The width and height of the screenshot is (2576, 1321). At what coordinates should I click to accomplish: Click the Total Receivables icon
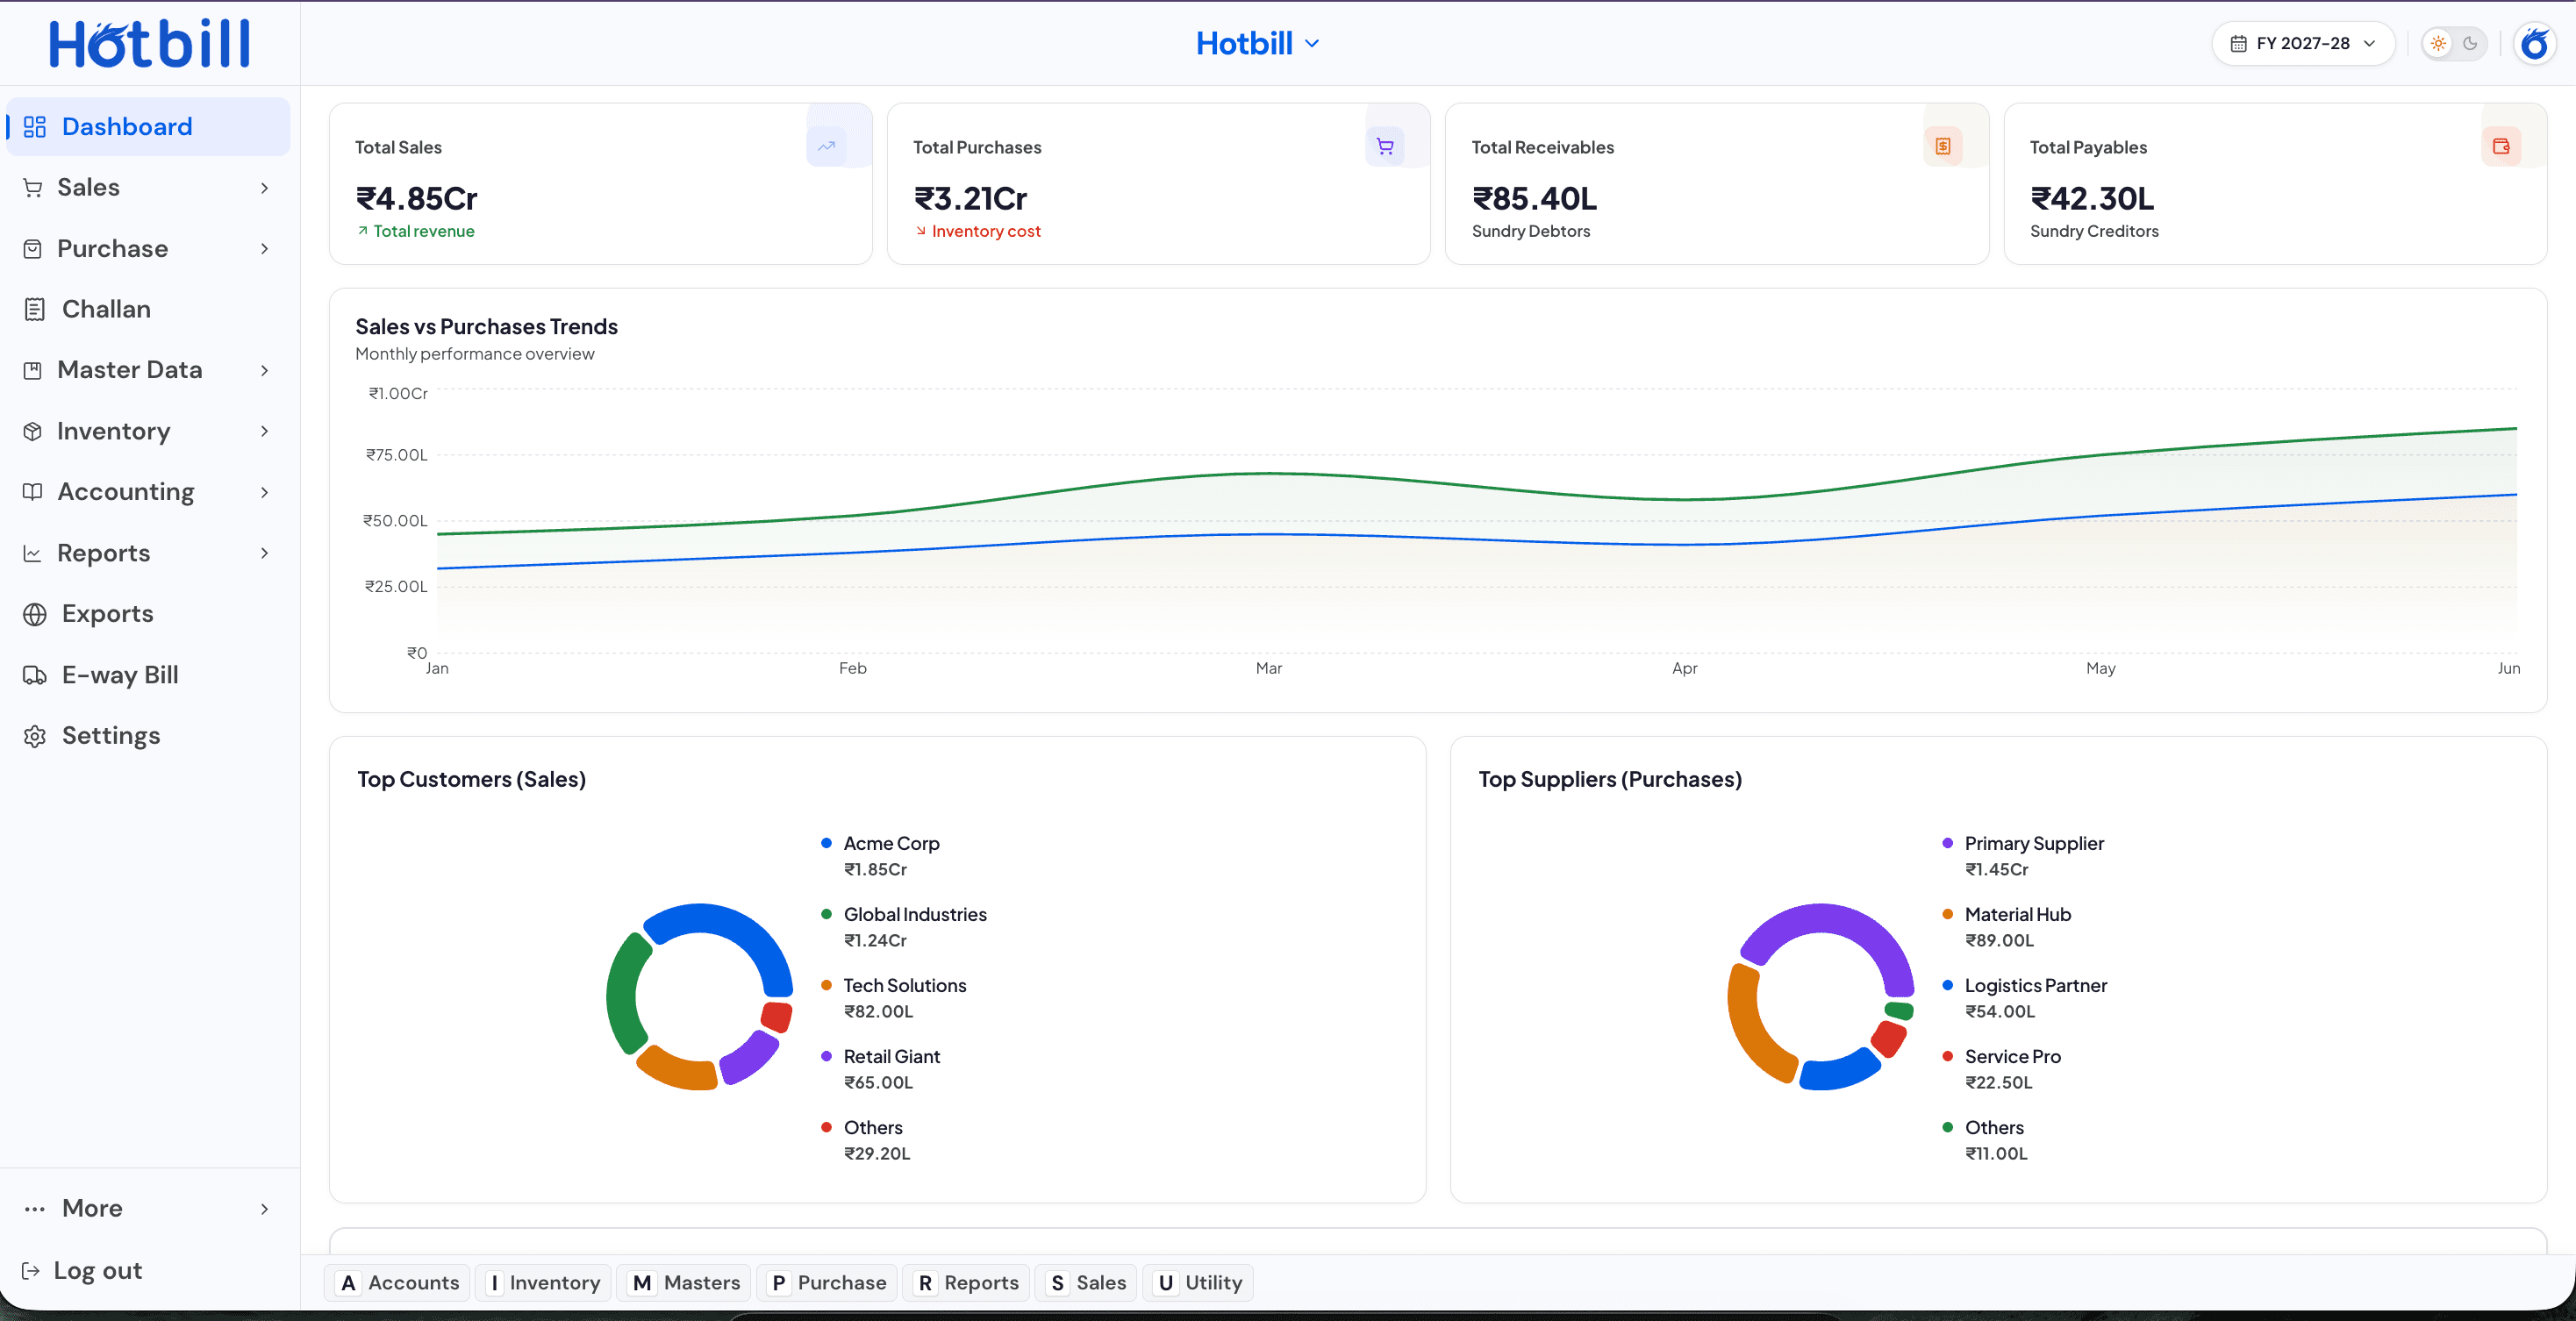coord(1943,147)
